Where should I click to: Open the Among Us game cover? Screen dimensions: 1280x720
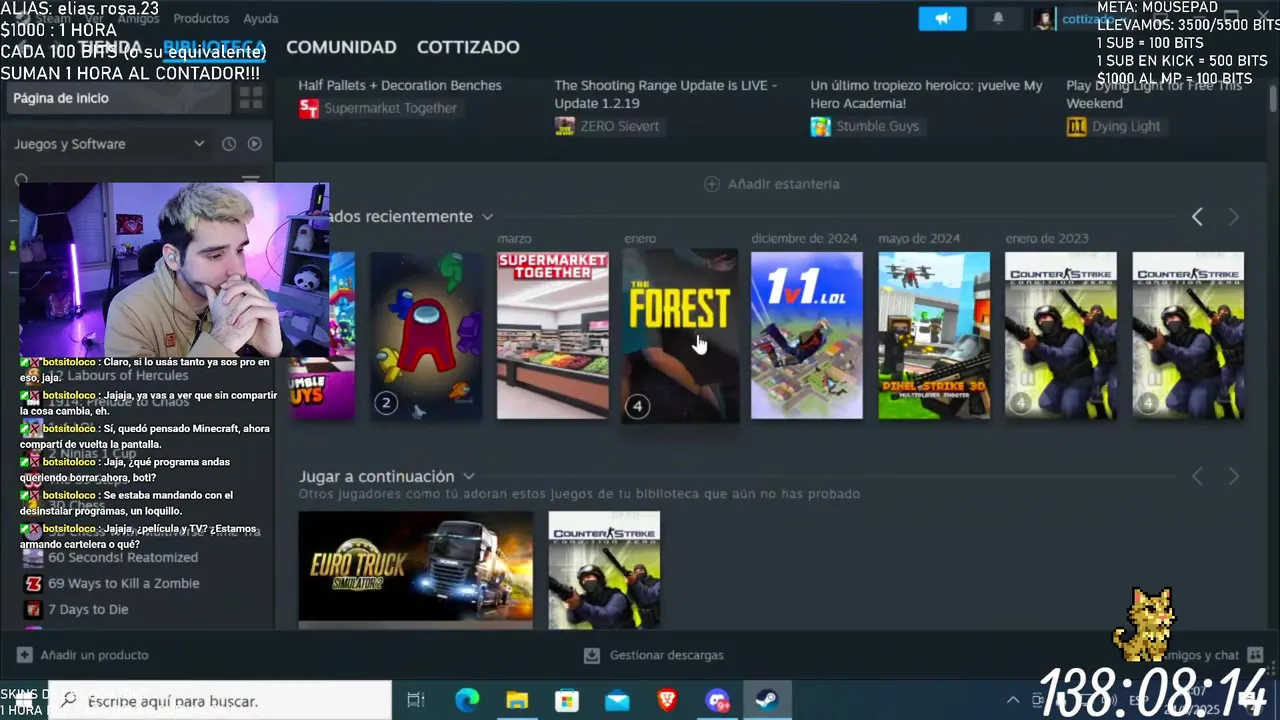click(x=426, y=336)
